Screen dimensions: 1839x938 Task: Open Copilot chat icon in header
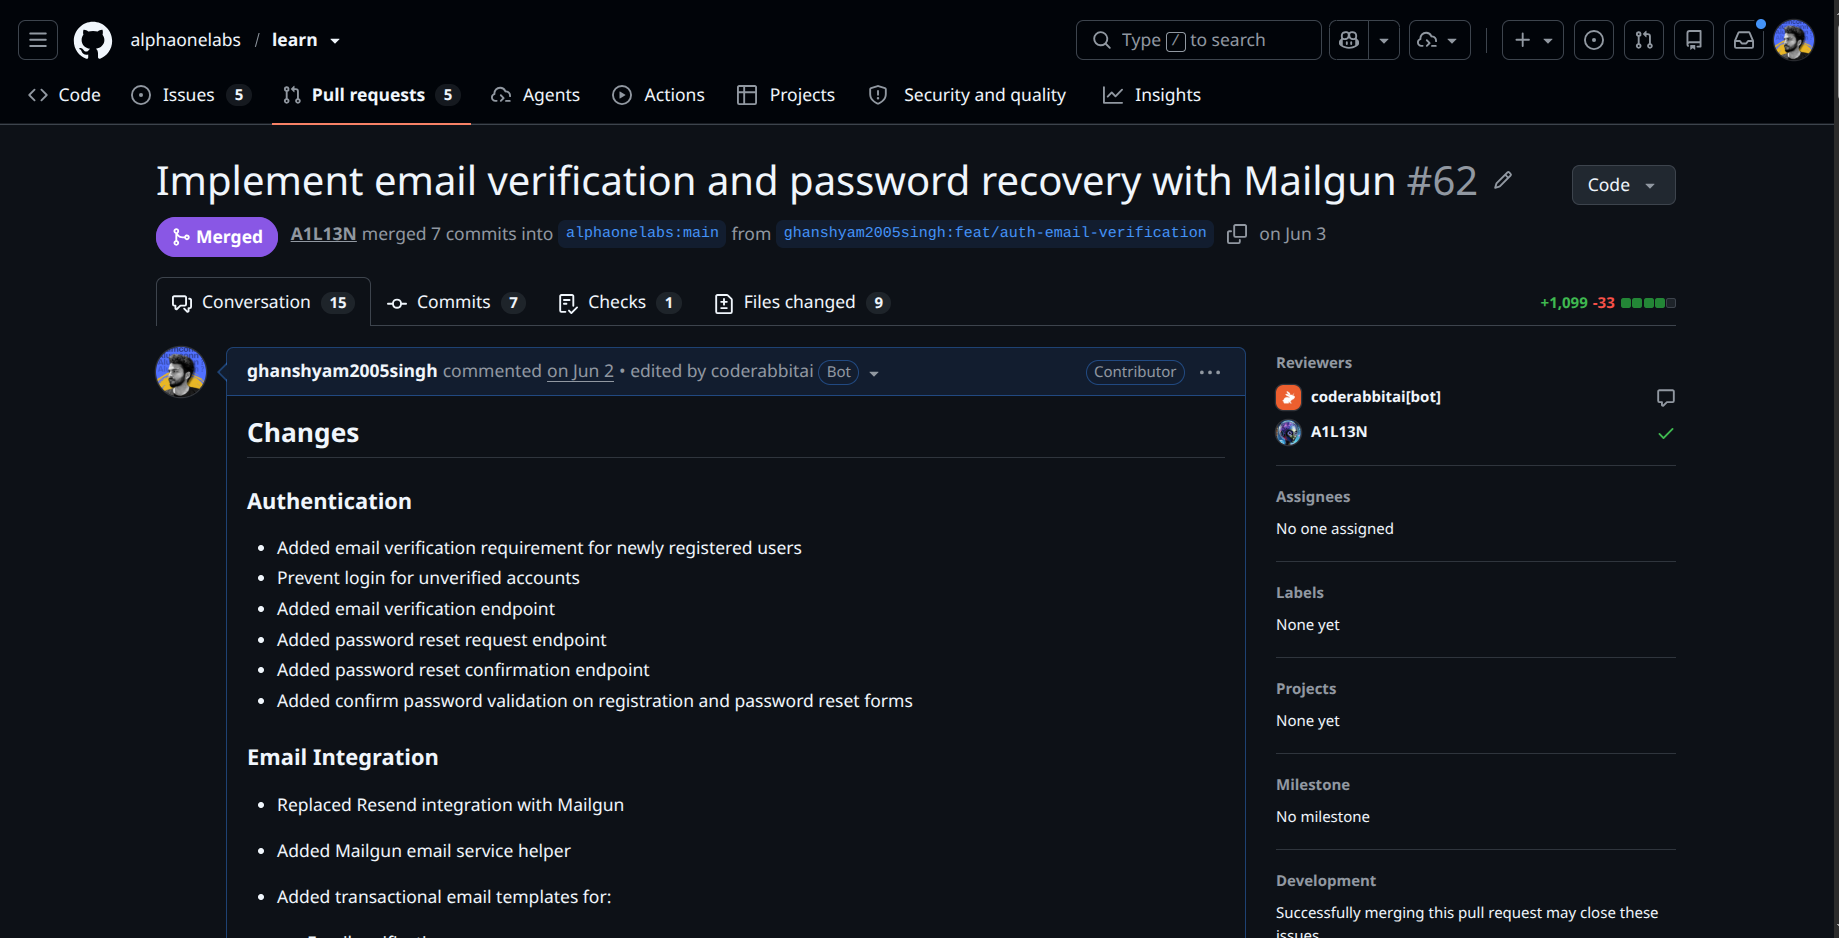1349,40
